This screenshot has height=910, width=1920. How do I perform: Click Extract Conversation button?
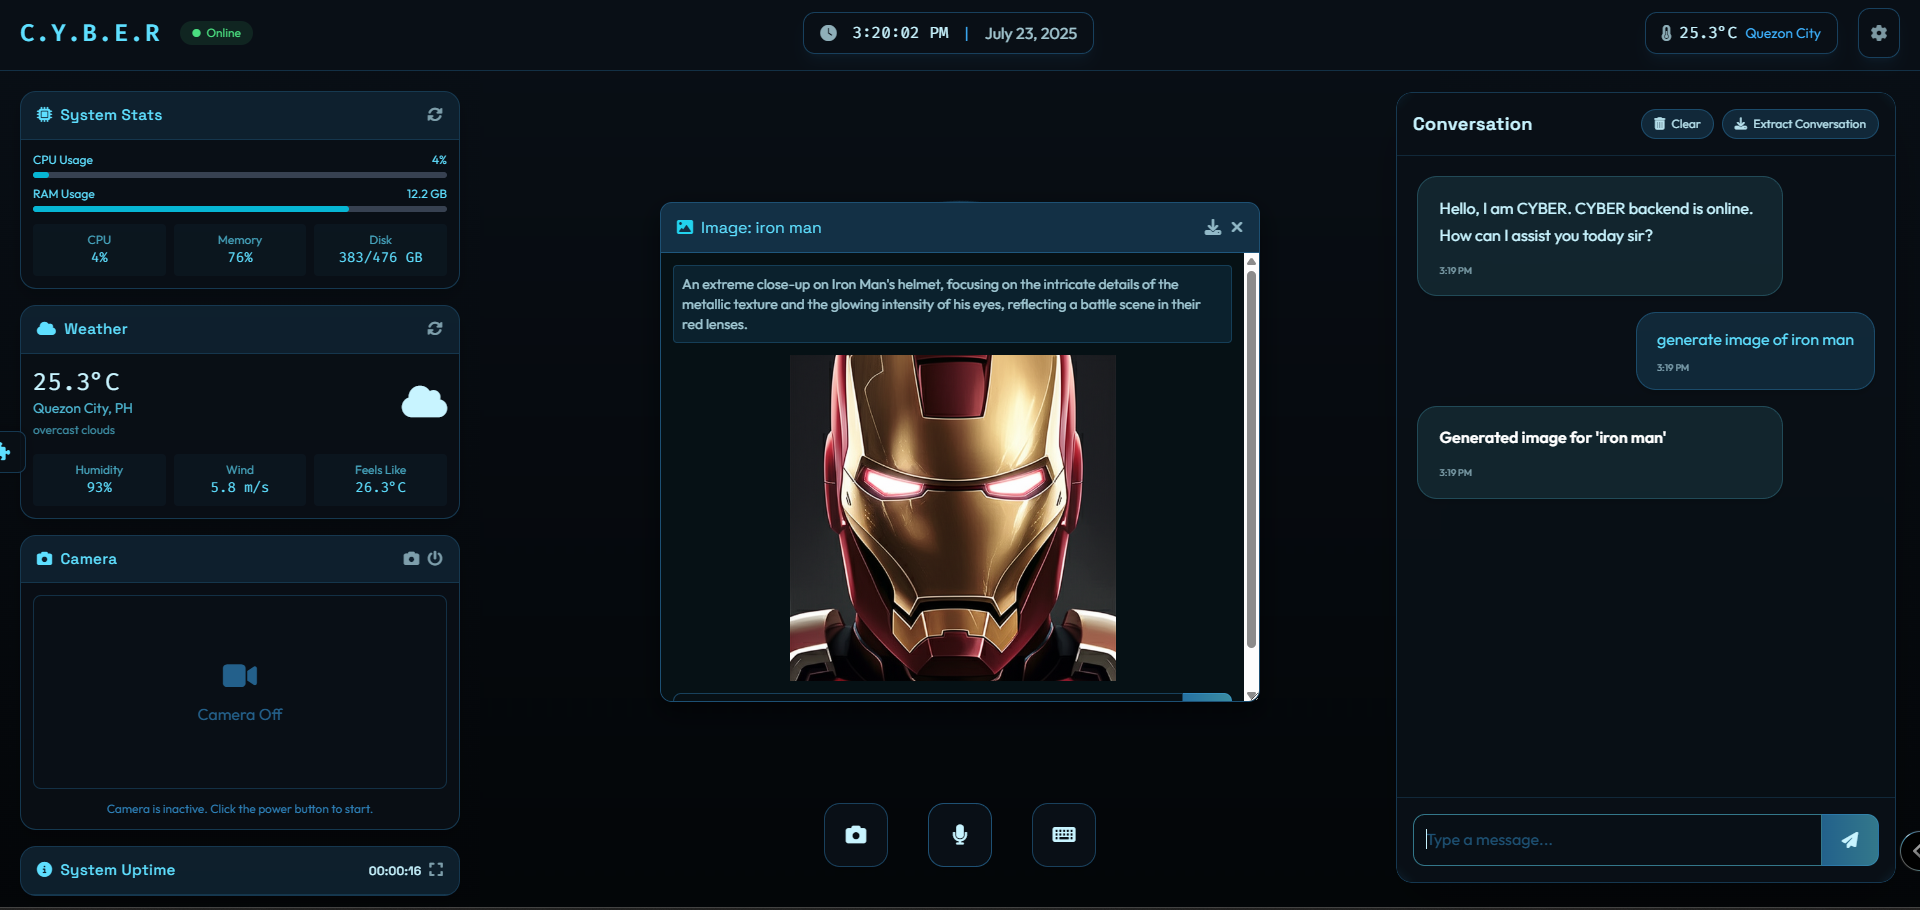(1800, 124)
